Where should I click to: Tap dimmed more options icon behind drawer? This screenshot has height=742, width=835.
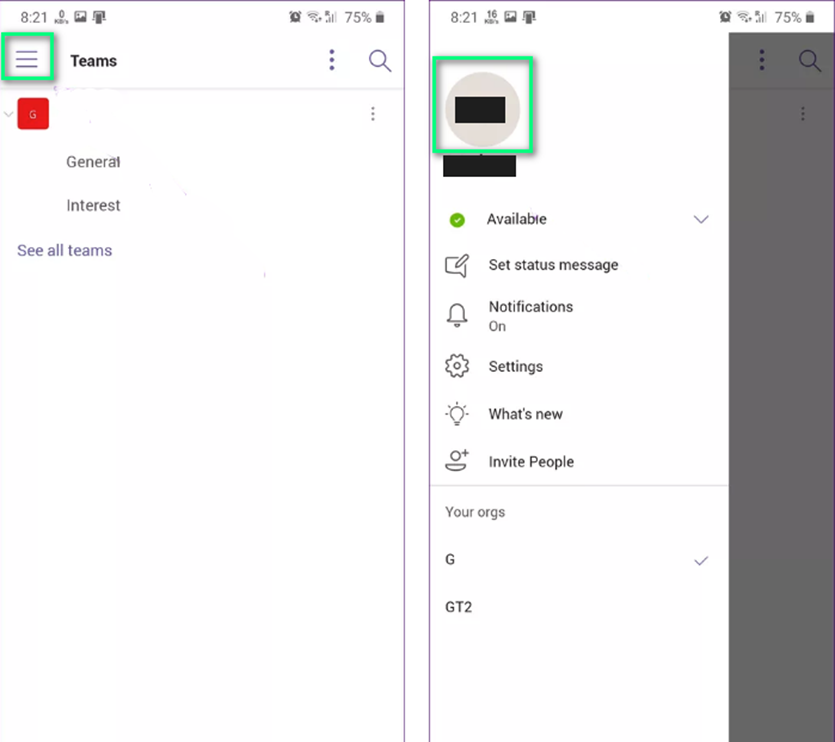coord(762,60)
